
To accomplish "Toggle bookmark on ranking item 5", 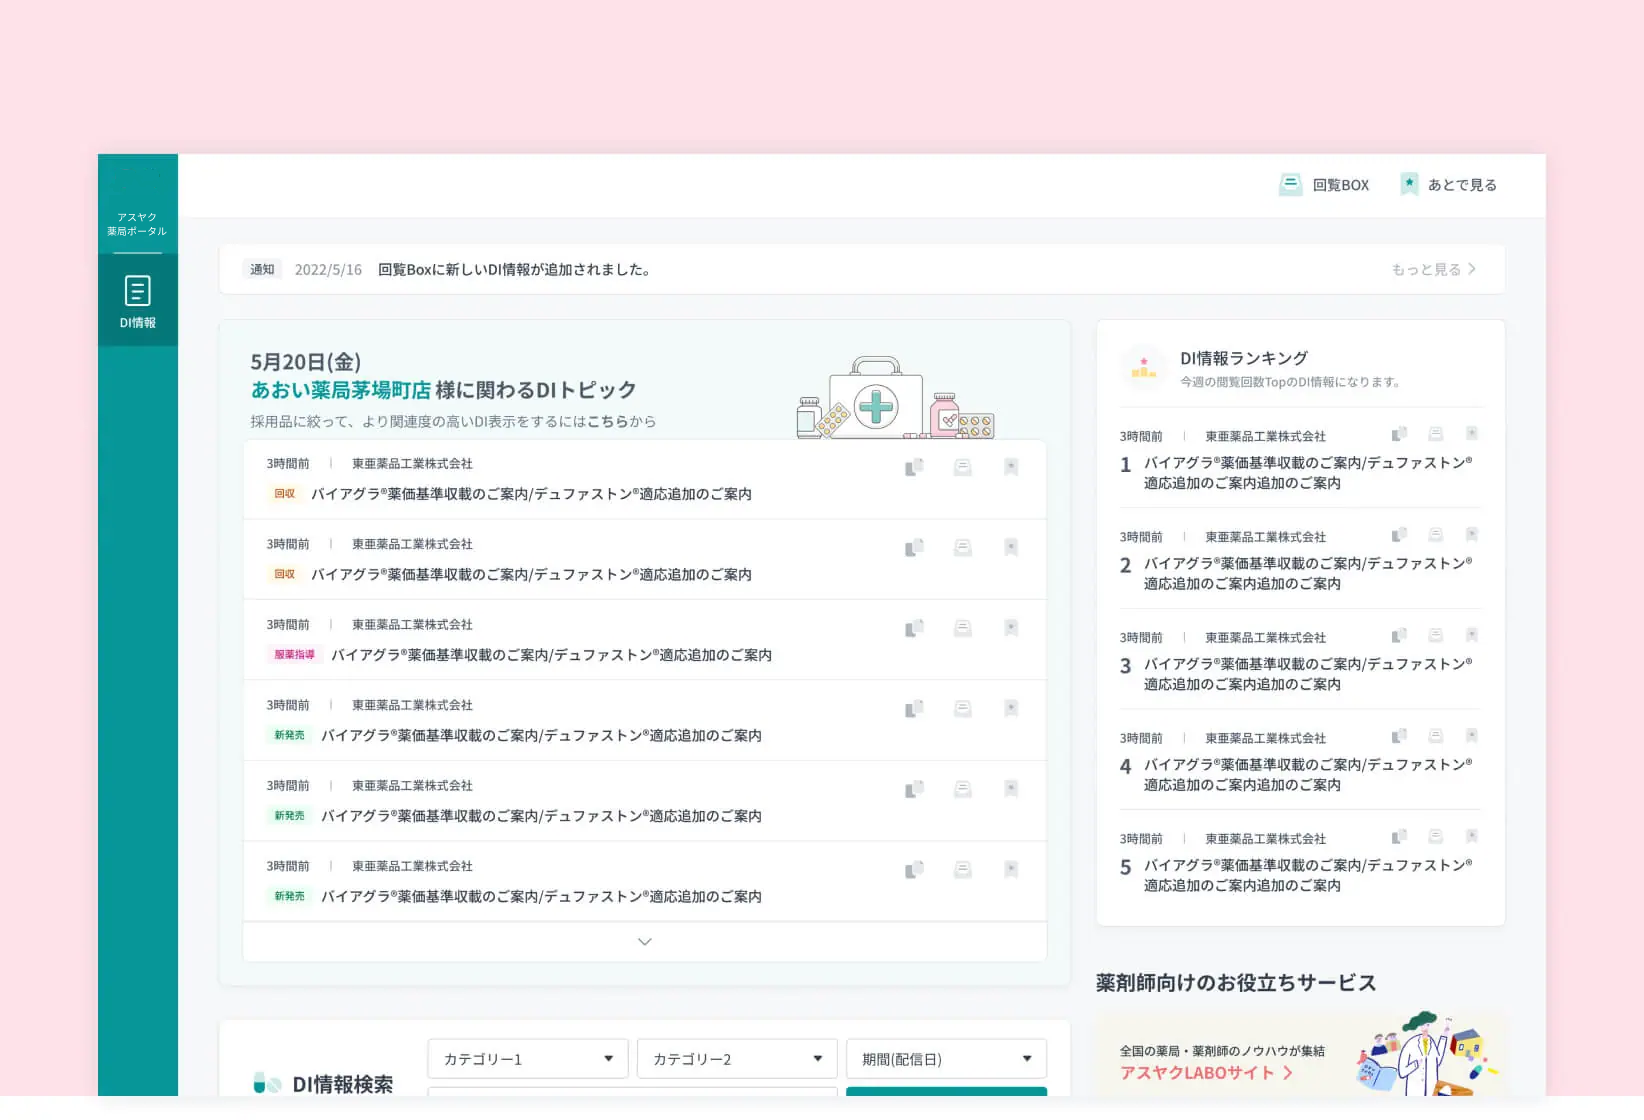I will coord(1471,837).
